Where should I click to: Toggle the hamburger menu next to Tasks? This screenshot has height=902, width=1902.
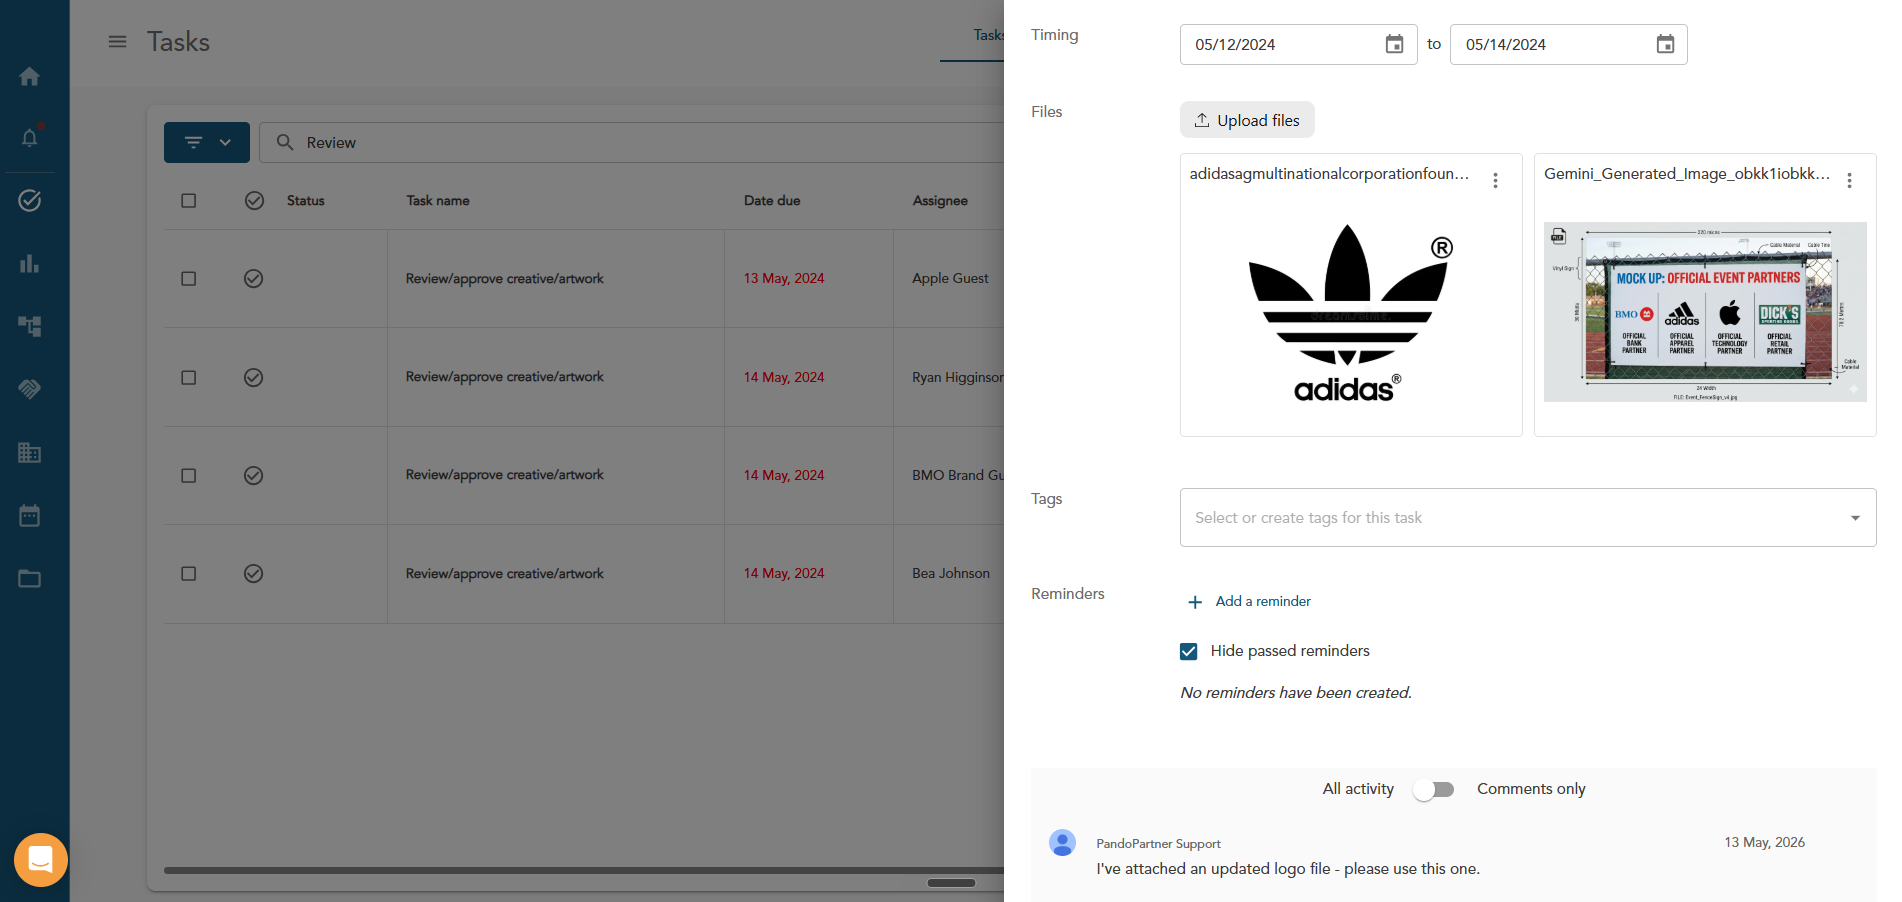coord(117,42)
